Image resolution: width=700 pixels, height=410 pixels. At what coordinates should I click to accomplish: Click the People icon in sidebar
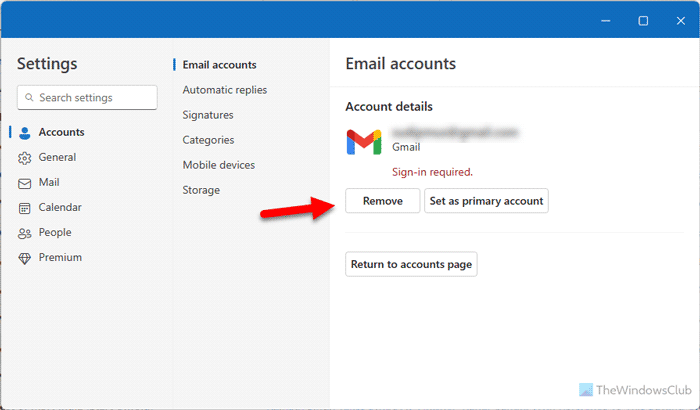[25, 233]
